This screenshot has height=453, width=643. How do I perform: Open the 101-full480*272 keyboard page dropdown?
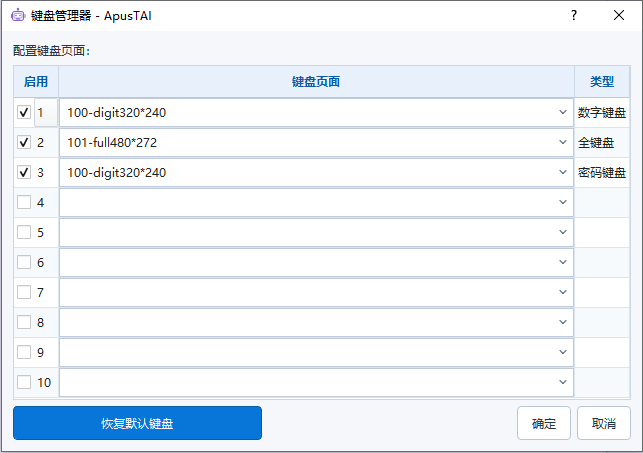(x=316, y=142)
